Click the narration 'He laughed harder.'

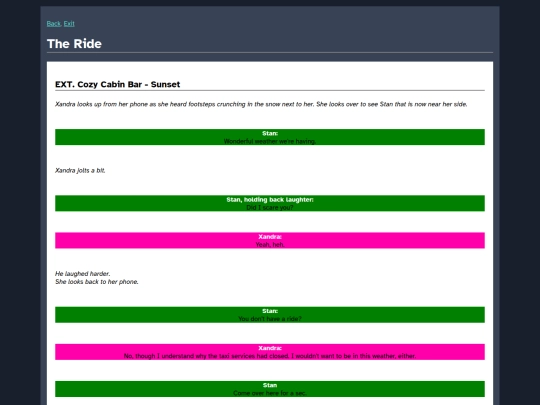coord(83,274)
